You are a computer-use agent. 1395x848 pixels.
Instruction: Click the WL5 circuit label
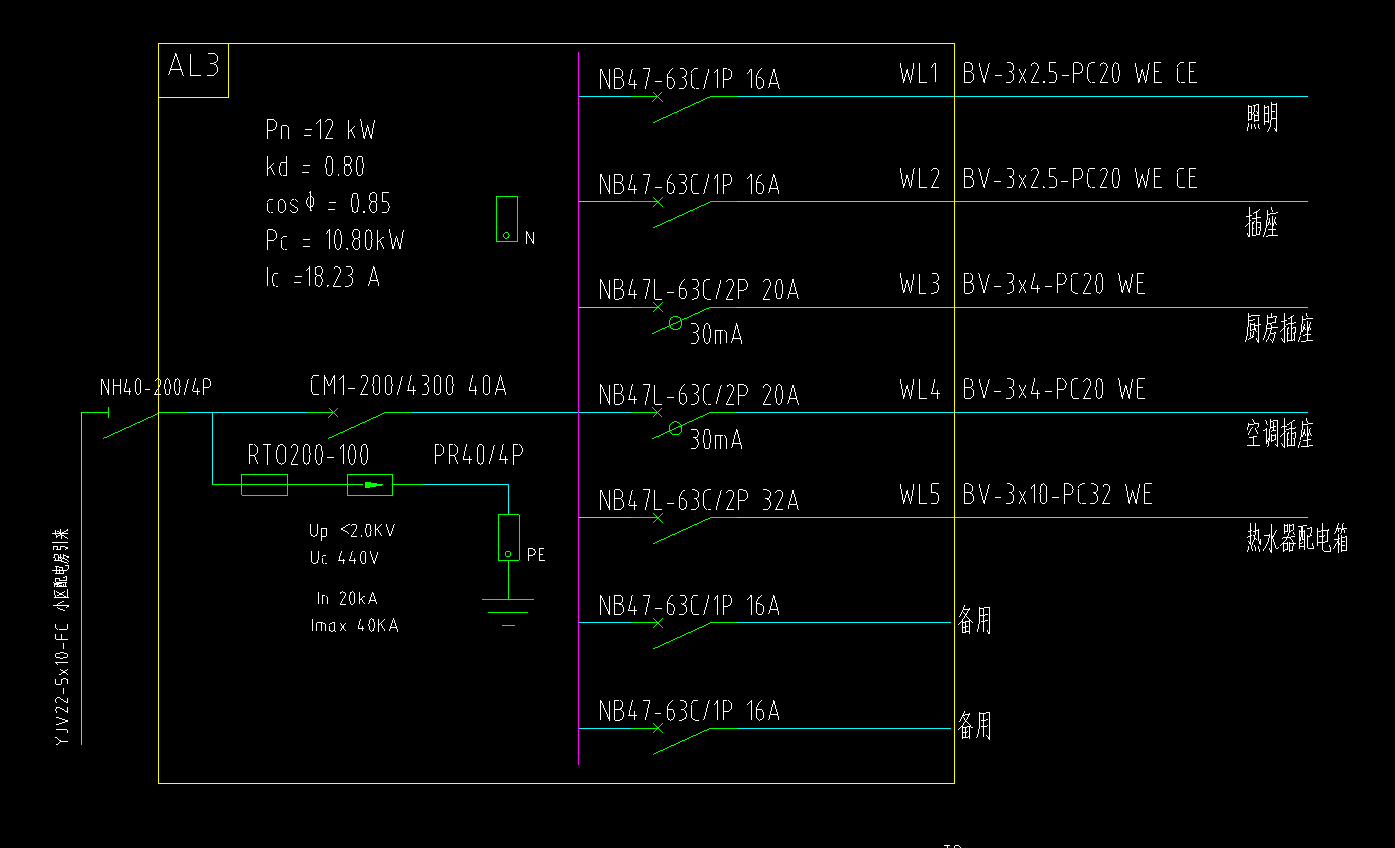tap(920, 495)
